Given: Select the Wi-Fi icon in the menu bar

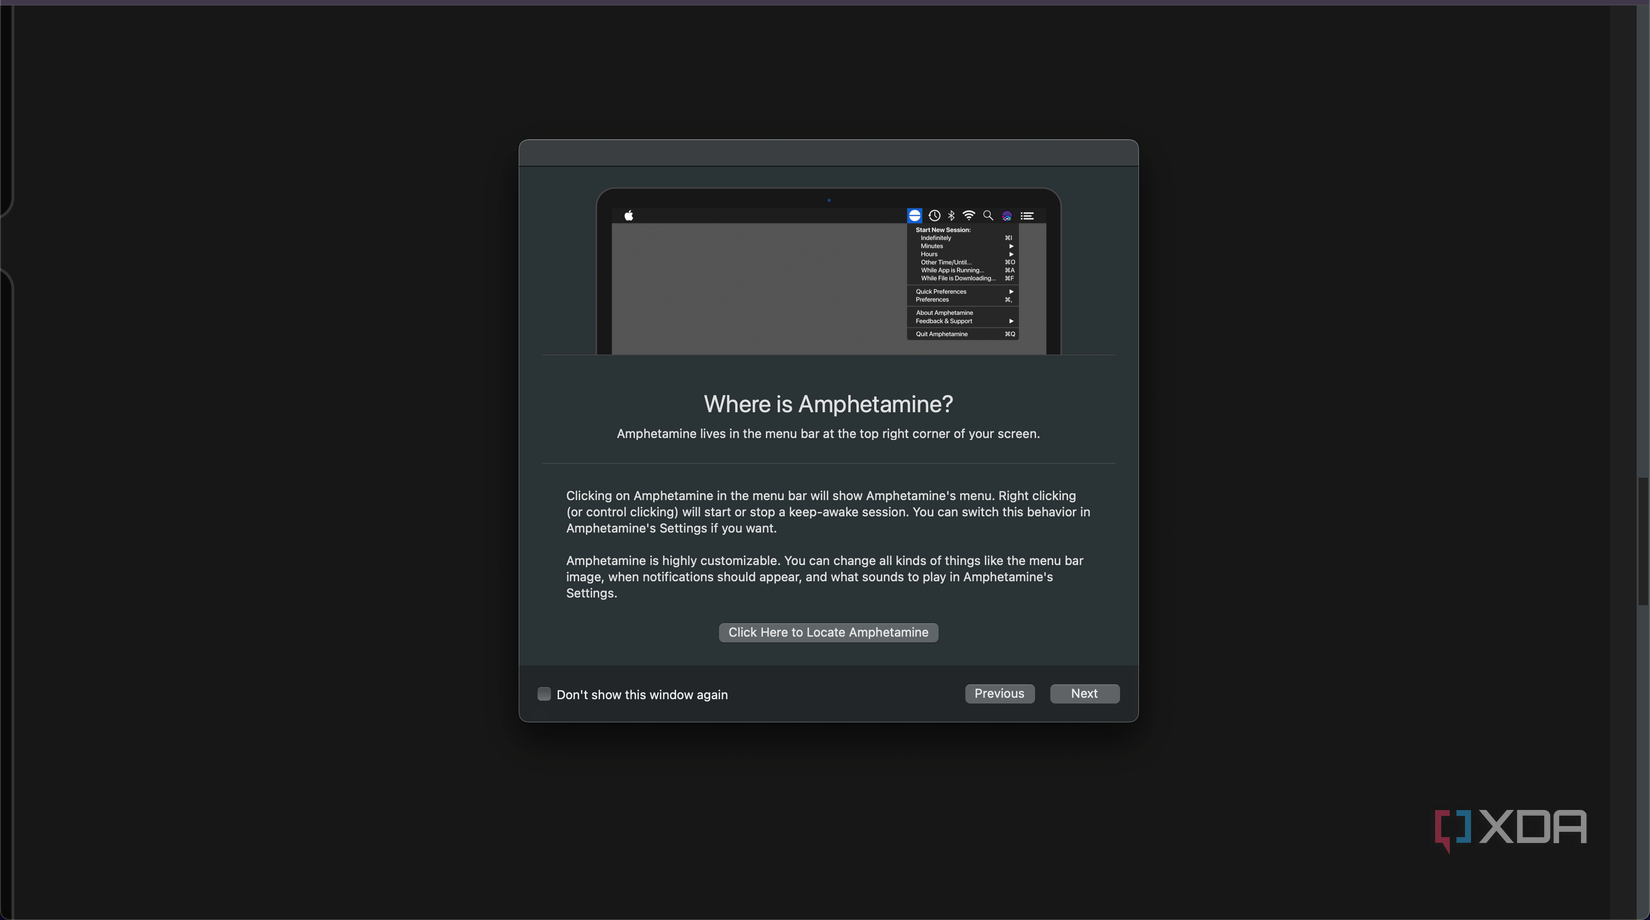Looking at the screenshot, I should [x=968, y=215].
